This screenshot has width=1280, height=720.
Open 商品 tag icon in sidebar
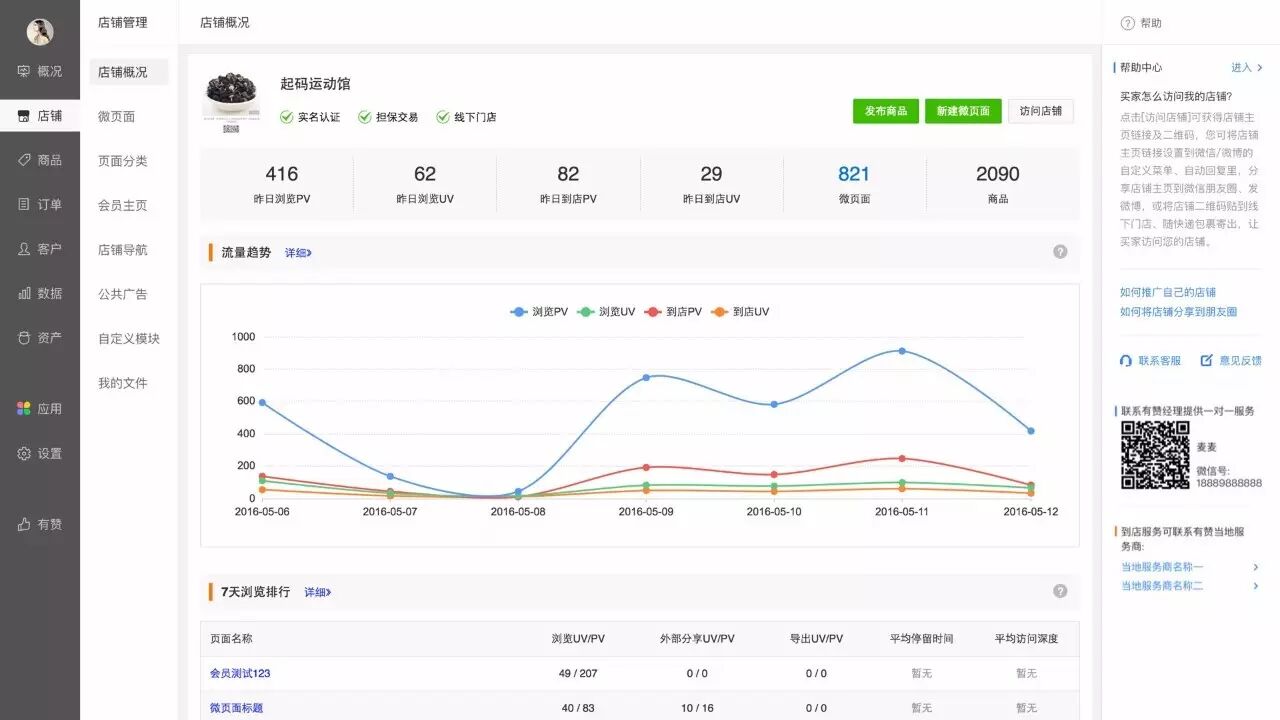click(24, 160)
